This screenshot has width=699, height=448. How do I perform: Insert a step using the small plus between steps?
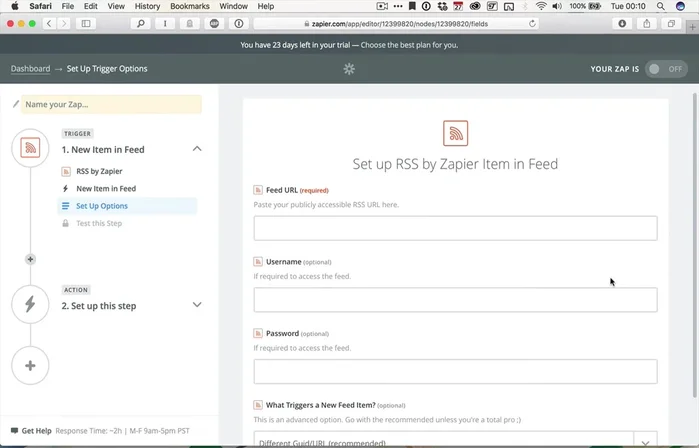(x=30, y=259)
